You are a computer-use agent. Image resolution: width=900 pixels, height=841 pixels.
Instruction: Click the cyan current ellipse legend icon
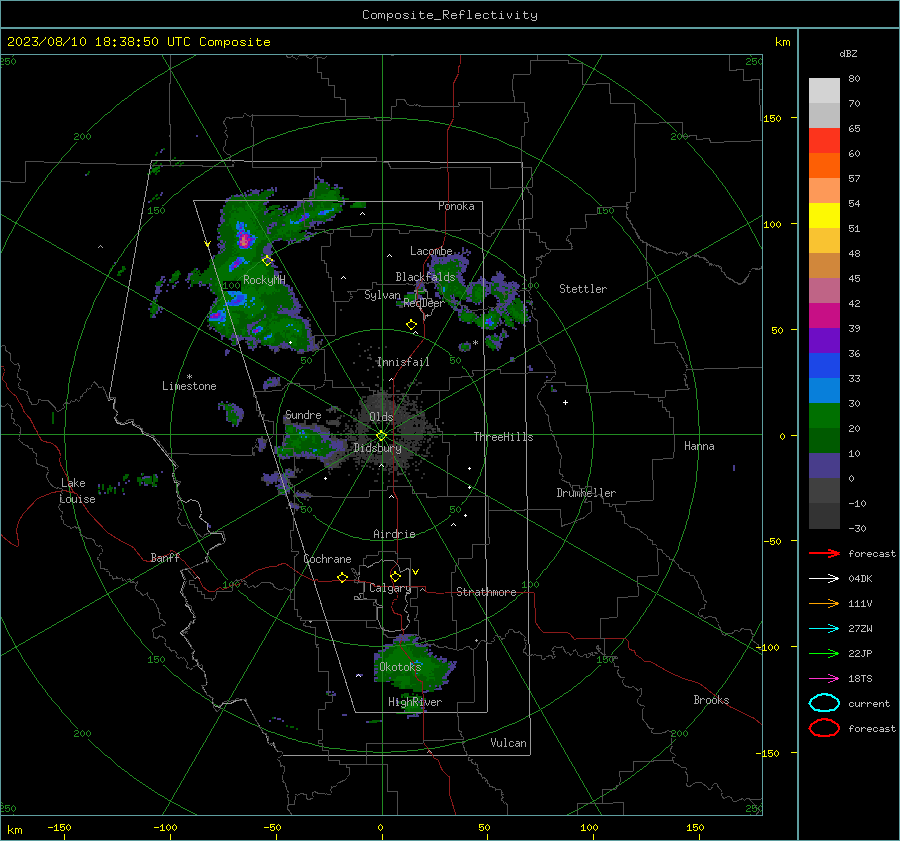[x=824, y=703]
